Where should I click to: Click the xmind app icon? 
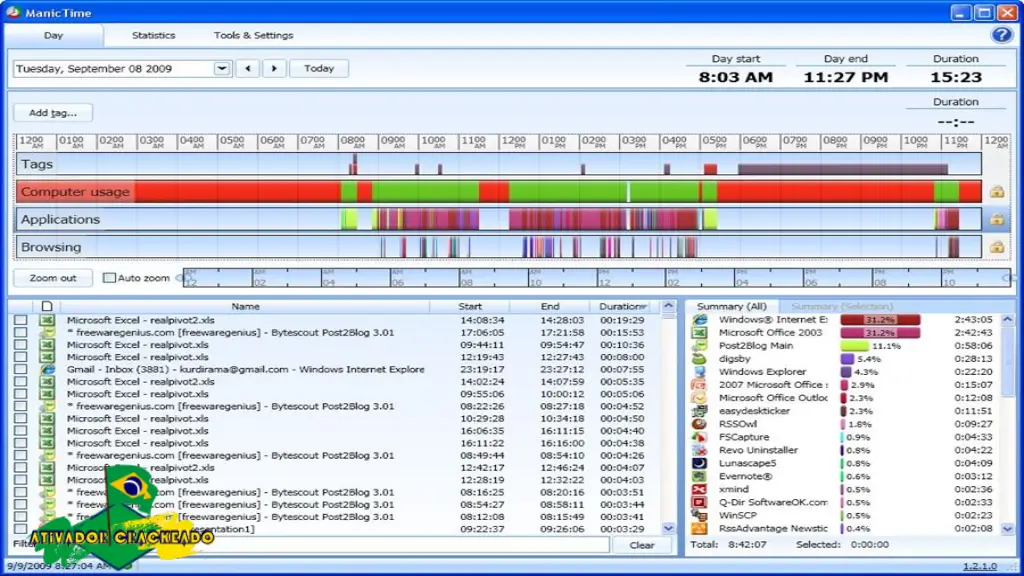point(699,489)
